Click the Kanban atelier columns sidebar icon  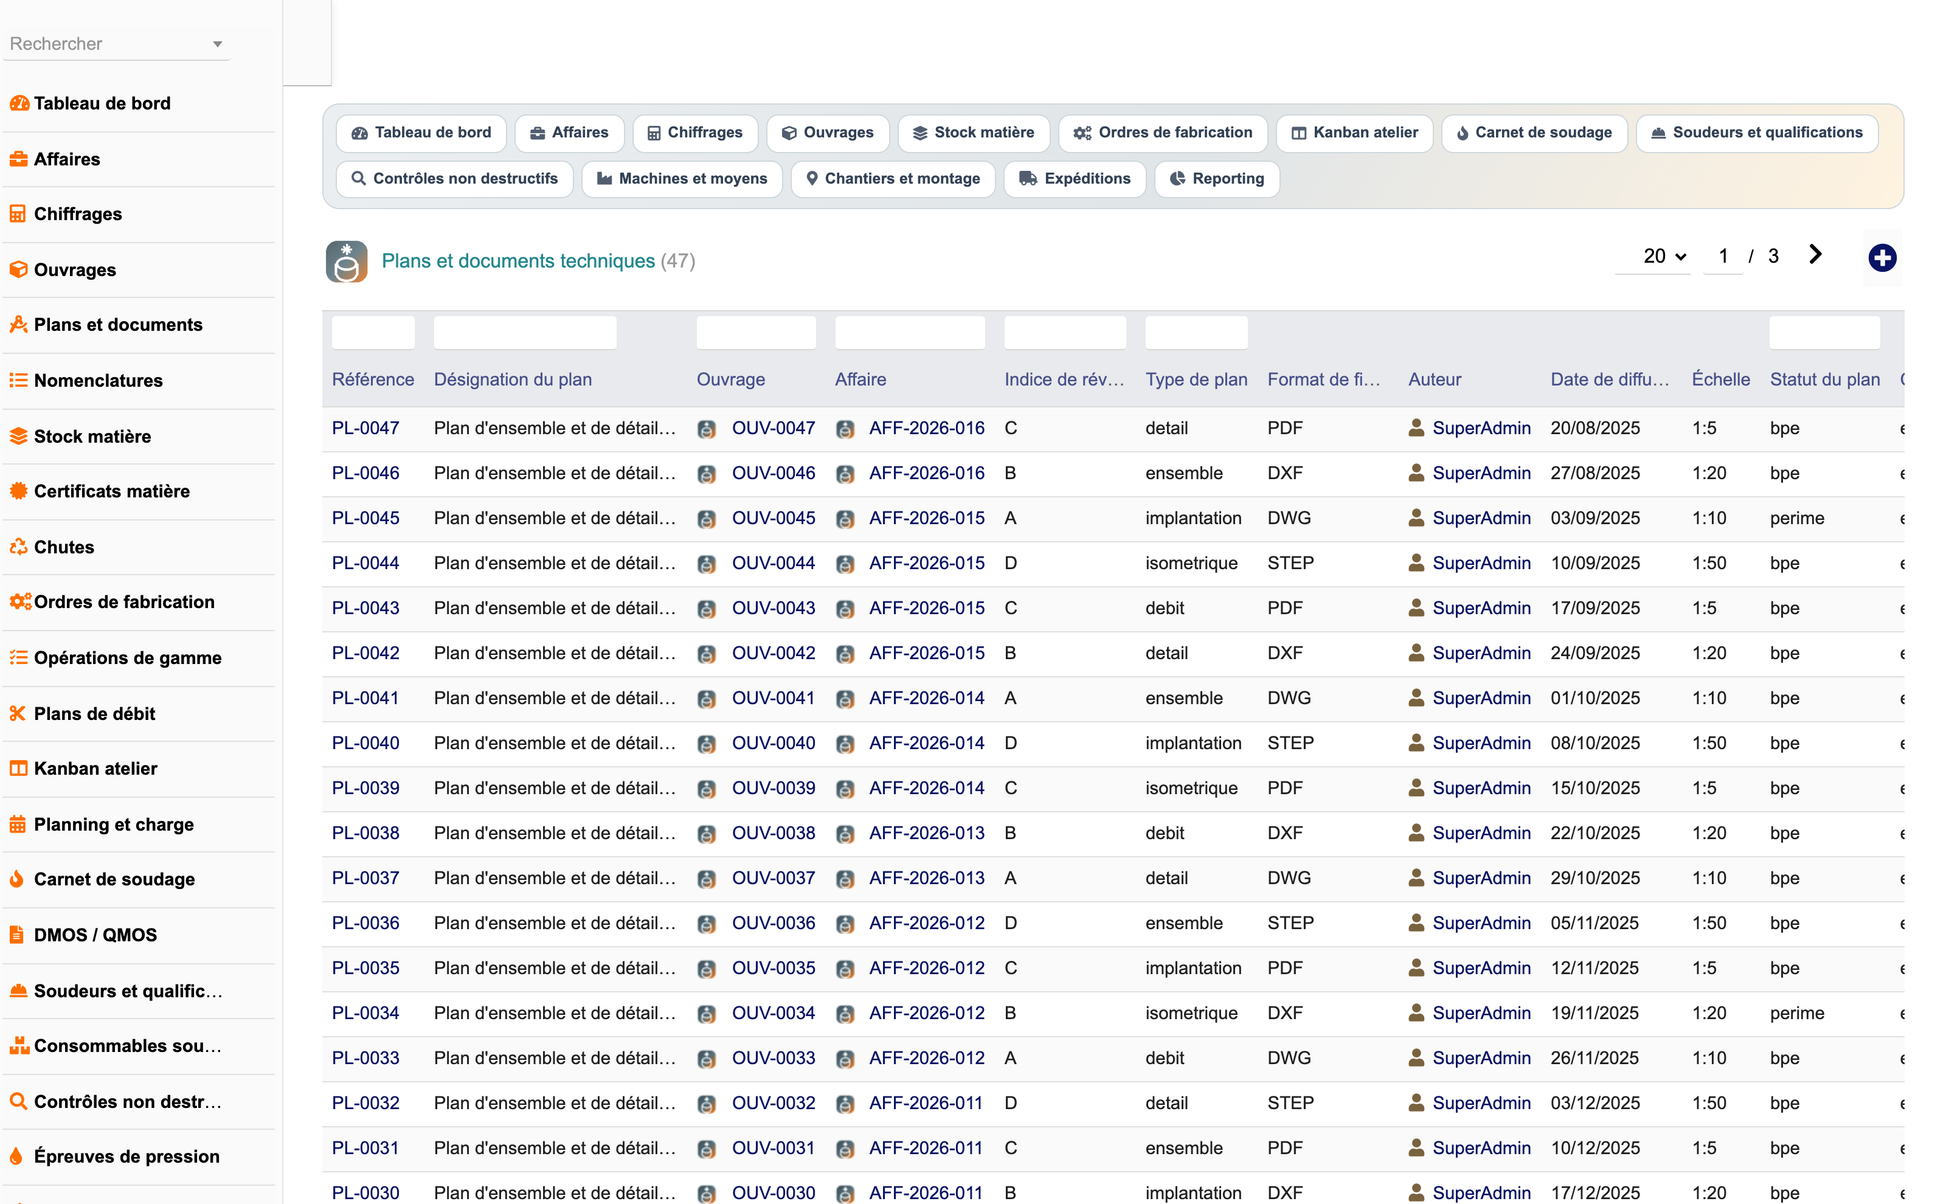coord(19,769)
